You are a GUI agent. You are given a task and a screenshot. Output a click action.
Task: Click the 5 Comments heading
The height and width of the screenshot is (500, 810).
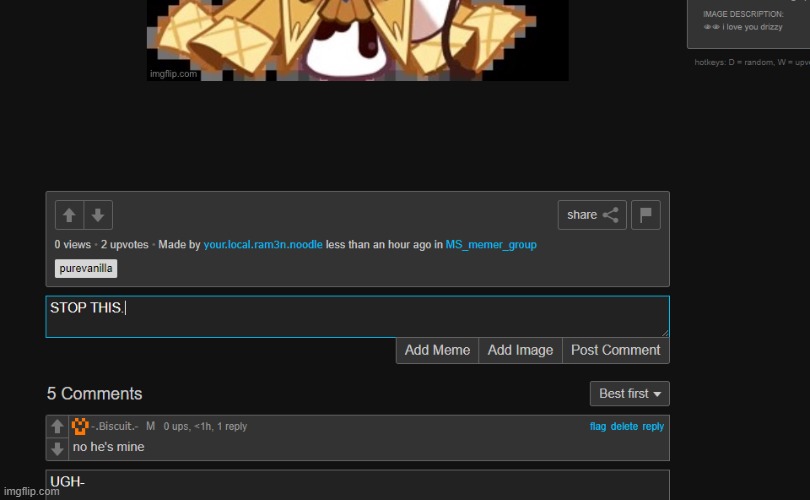click(x=95, y=394)
